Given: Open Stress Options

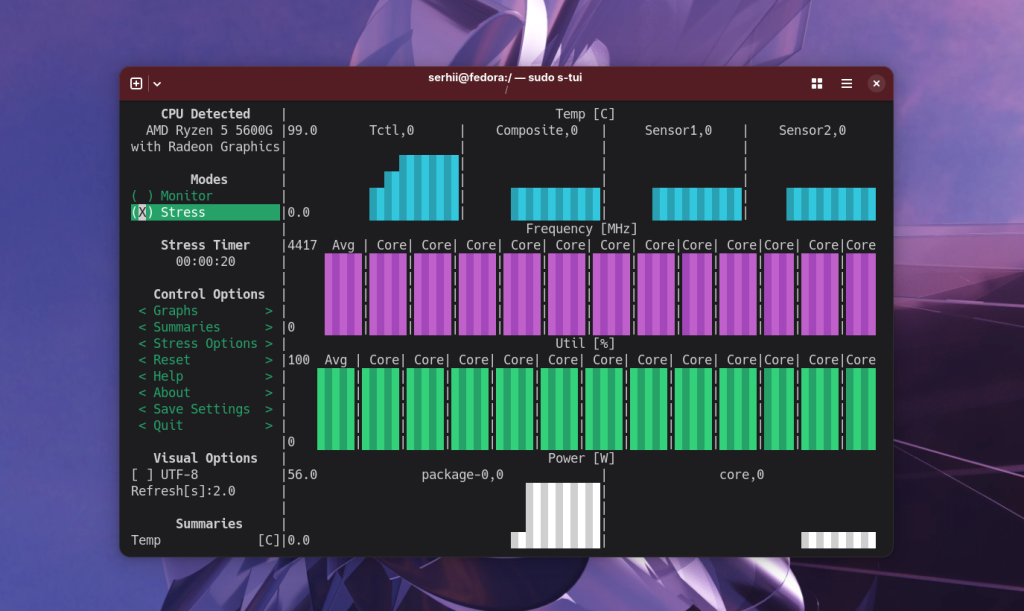Looking at the screenshot, I should pos(205,343).
